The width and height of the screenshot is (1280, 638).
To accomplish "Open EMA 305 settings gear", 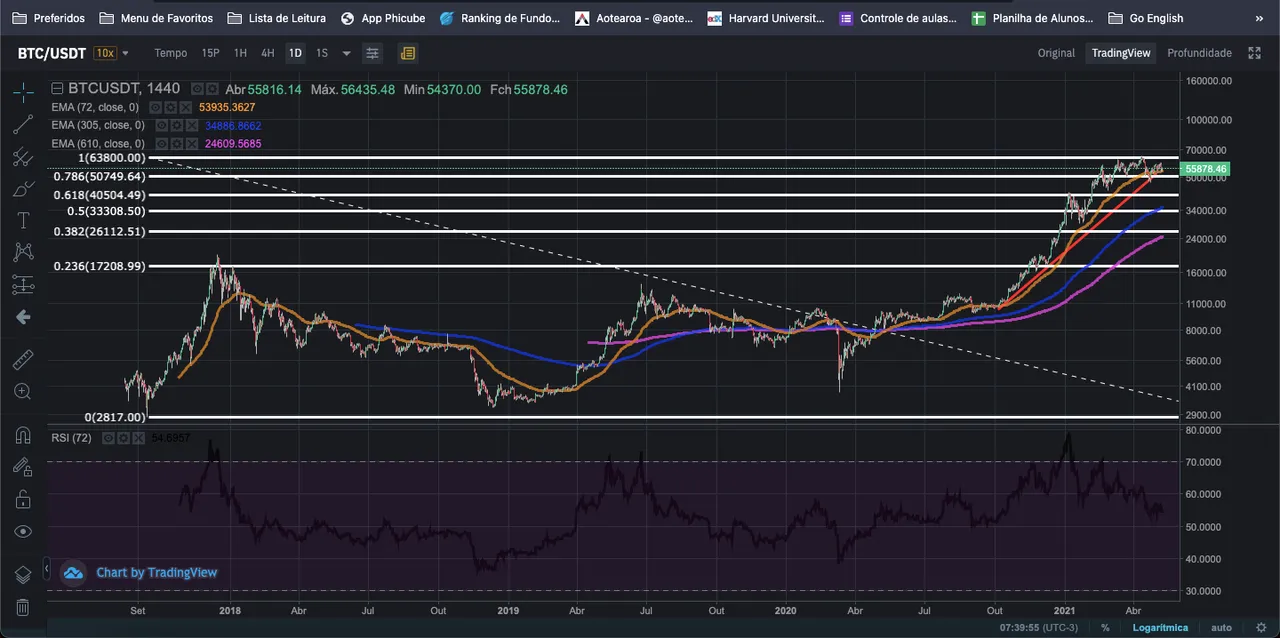I will [177, 125].
